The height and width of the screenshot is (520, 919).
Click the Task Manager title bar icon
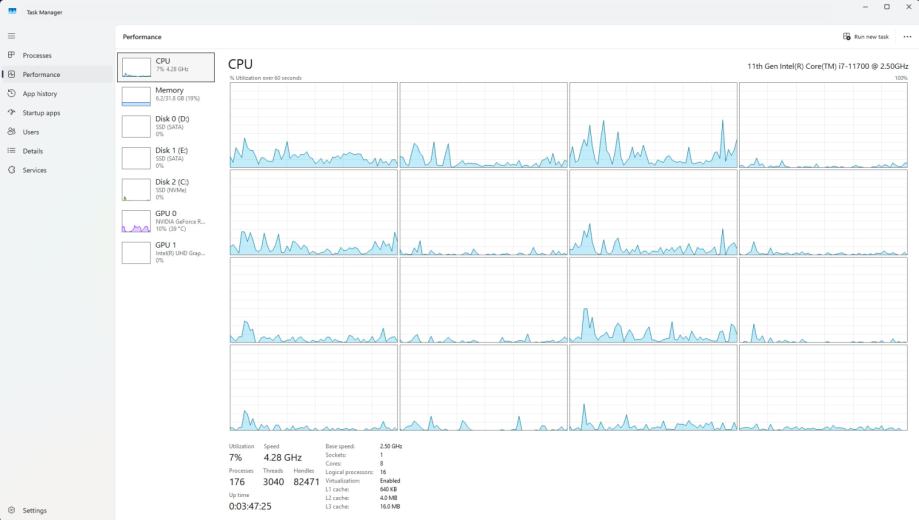(12, 12)
